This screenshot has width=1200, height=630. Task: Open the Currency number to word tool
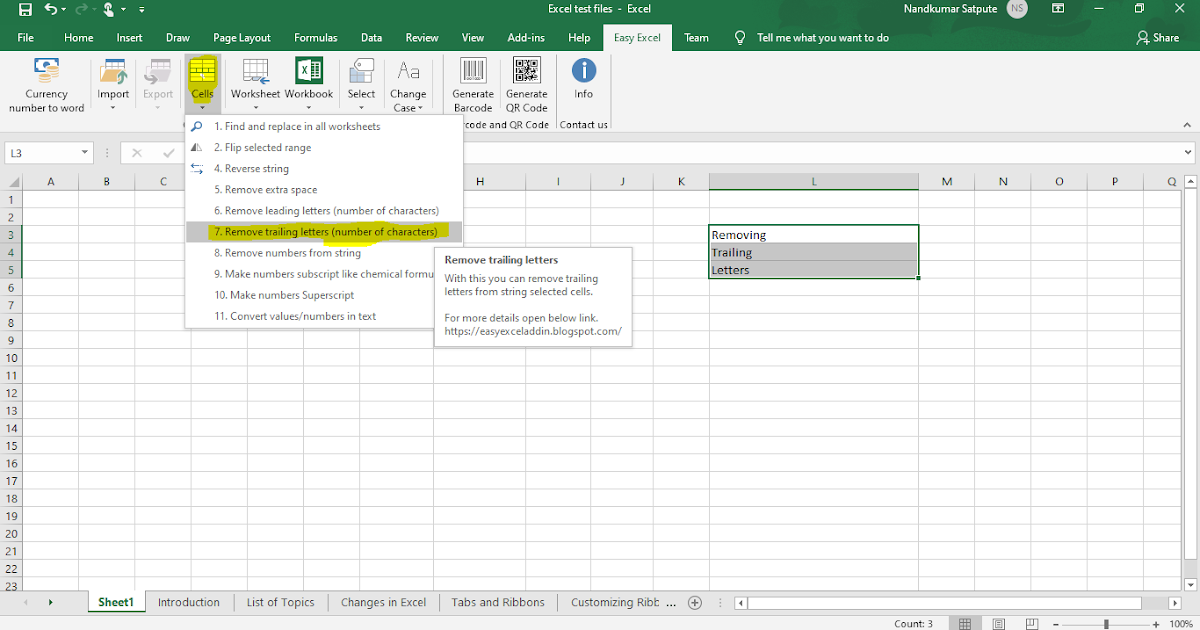click(46, 83)
